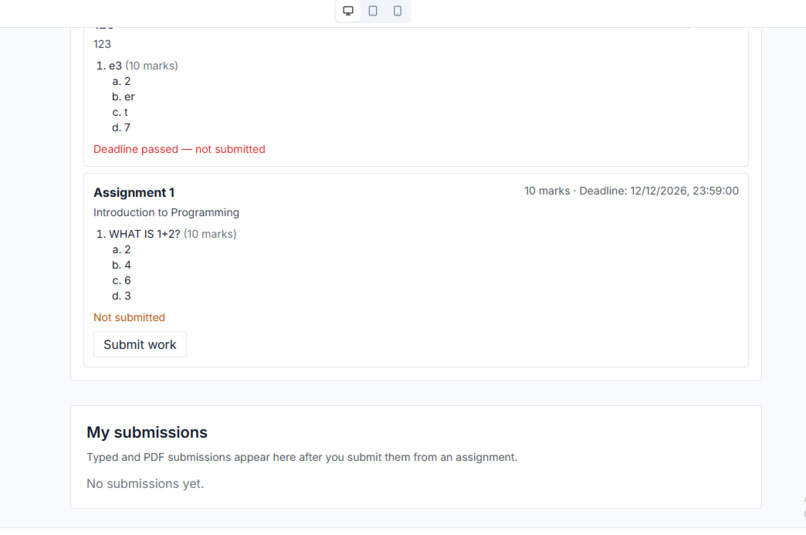The height and width of the screenshot is (535, 806).
Task: Select option 'c. 6' under WHAT IS 1+2?
Action: point(121,280)
